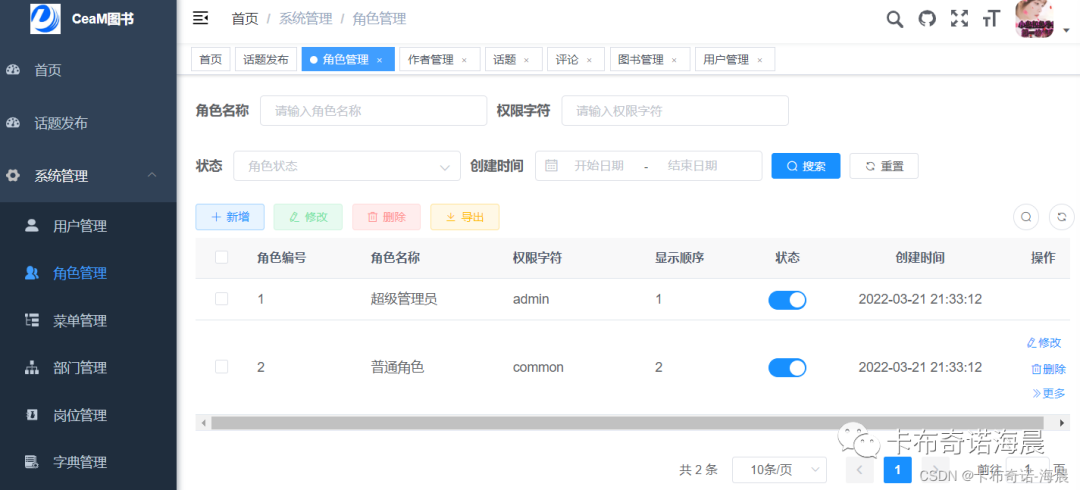Check the 超级管理员 row checkbox
Viewport: 1080px width, 490px height.
click(221, 299)
